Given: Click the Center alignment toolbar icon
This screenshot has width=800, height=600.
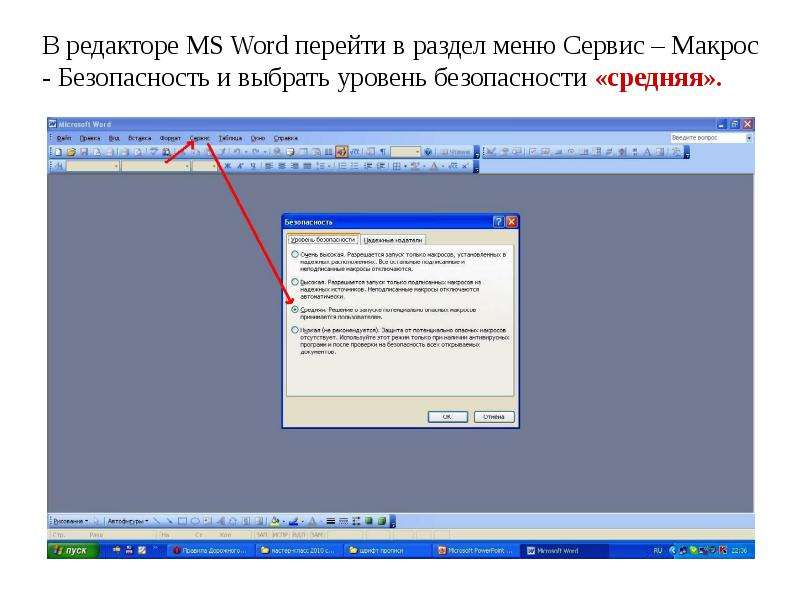Looking at the screenshot, I should pyautogui.click(x=281, y=166).
